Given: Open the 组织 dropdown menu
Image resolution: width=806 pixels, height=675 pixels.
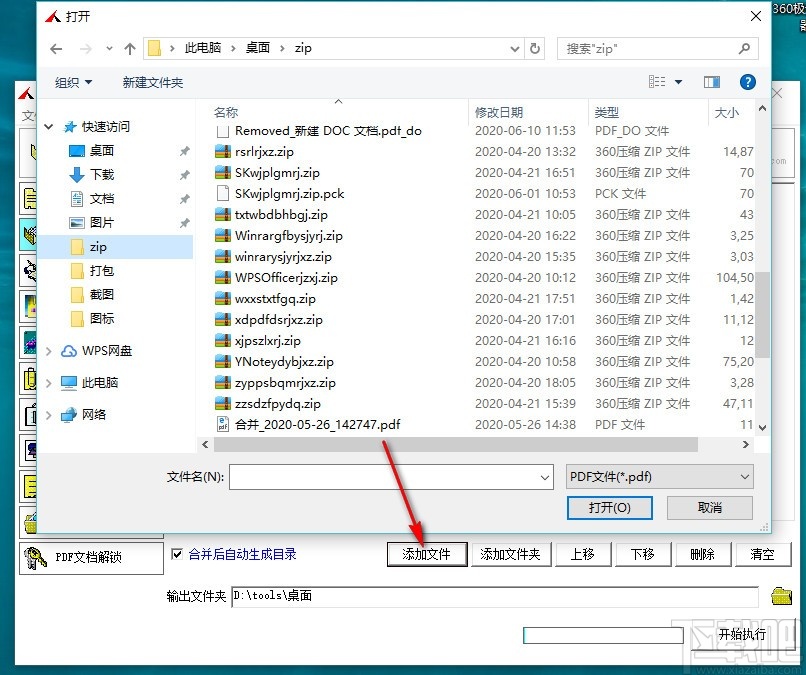Looking at the screenshot, I should (70, 81).
